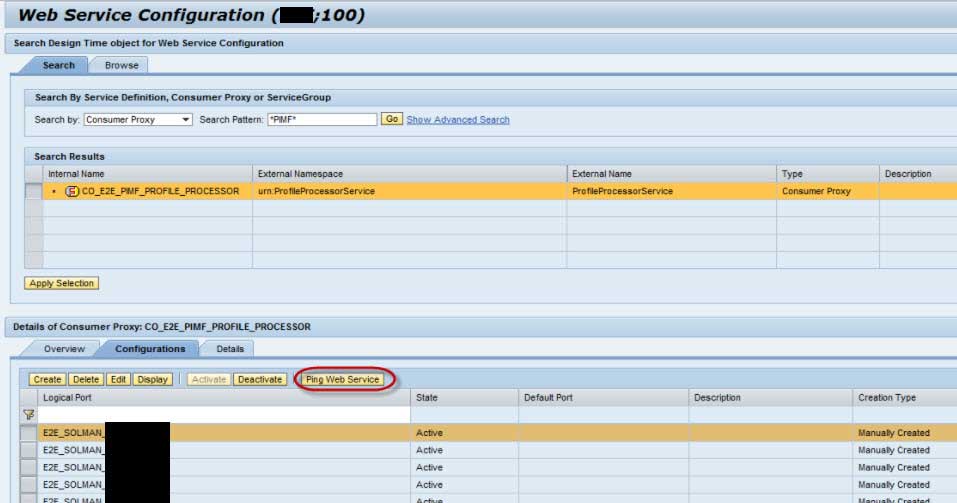Click the Activate button
Viewport: 957px width, 503px height.
click(209, 379)
